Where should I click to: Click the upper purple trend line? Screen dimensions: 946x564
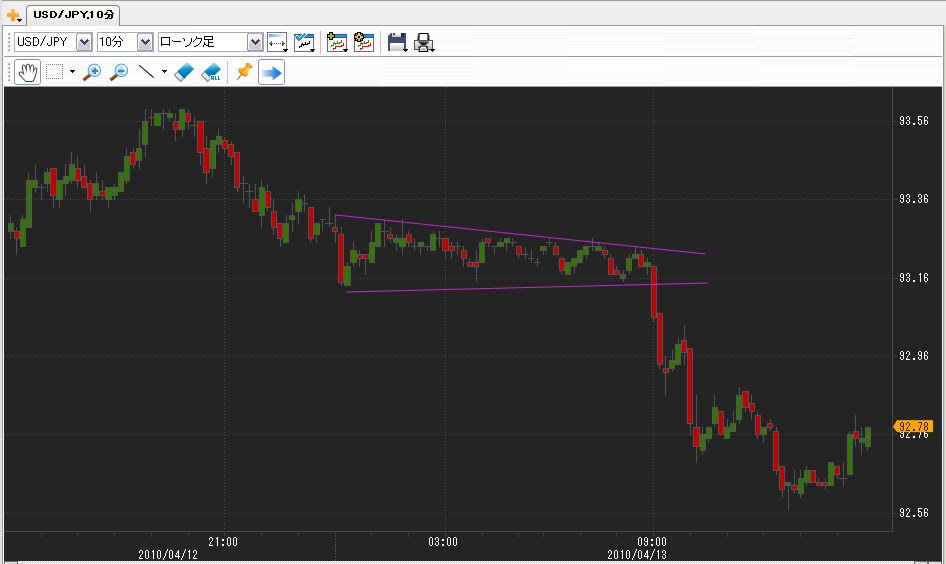pyautogui.click(x=519, y=234)
